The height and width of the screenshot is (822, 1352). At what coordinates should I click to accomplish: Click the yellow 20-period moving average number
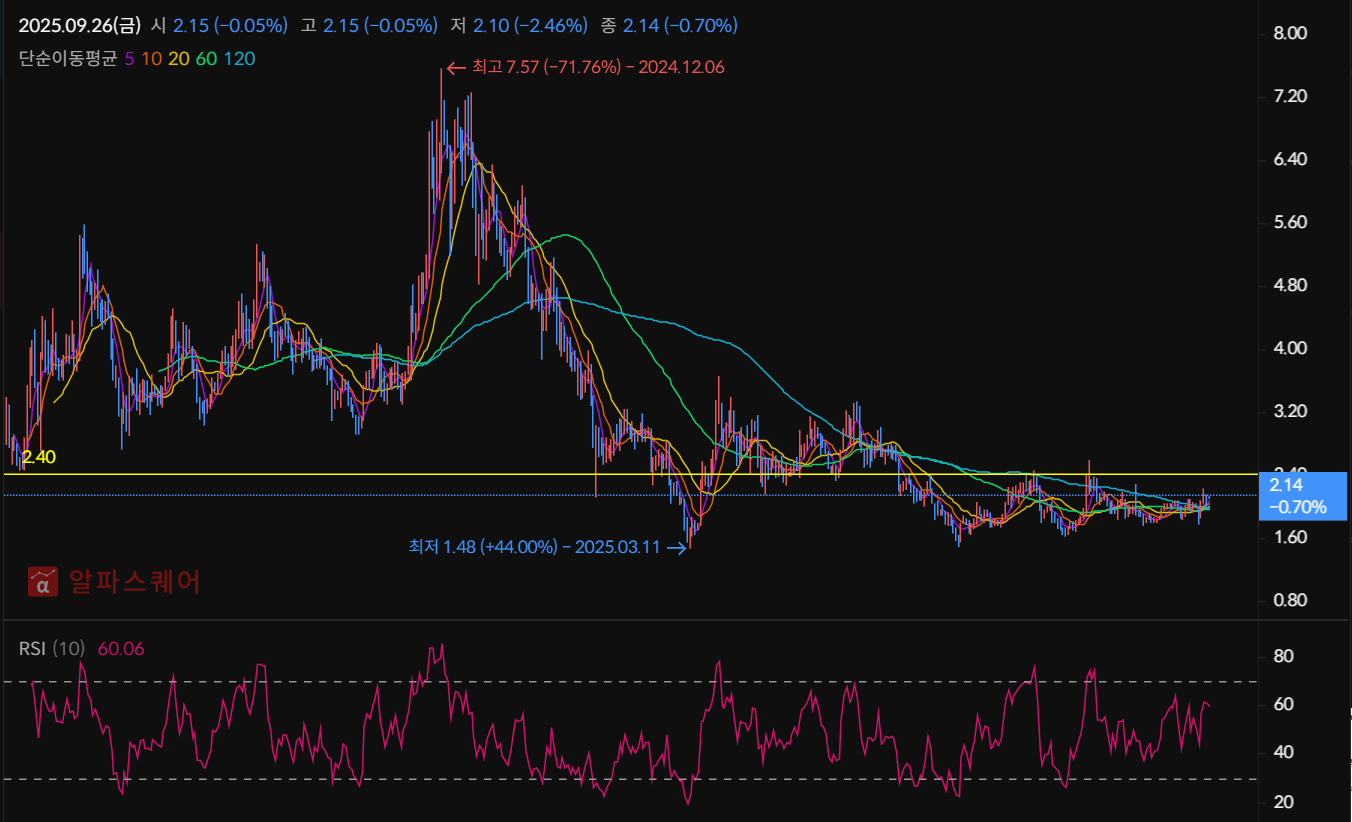click(x=179, y=59)
